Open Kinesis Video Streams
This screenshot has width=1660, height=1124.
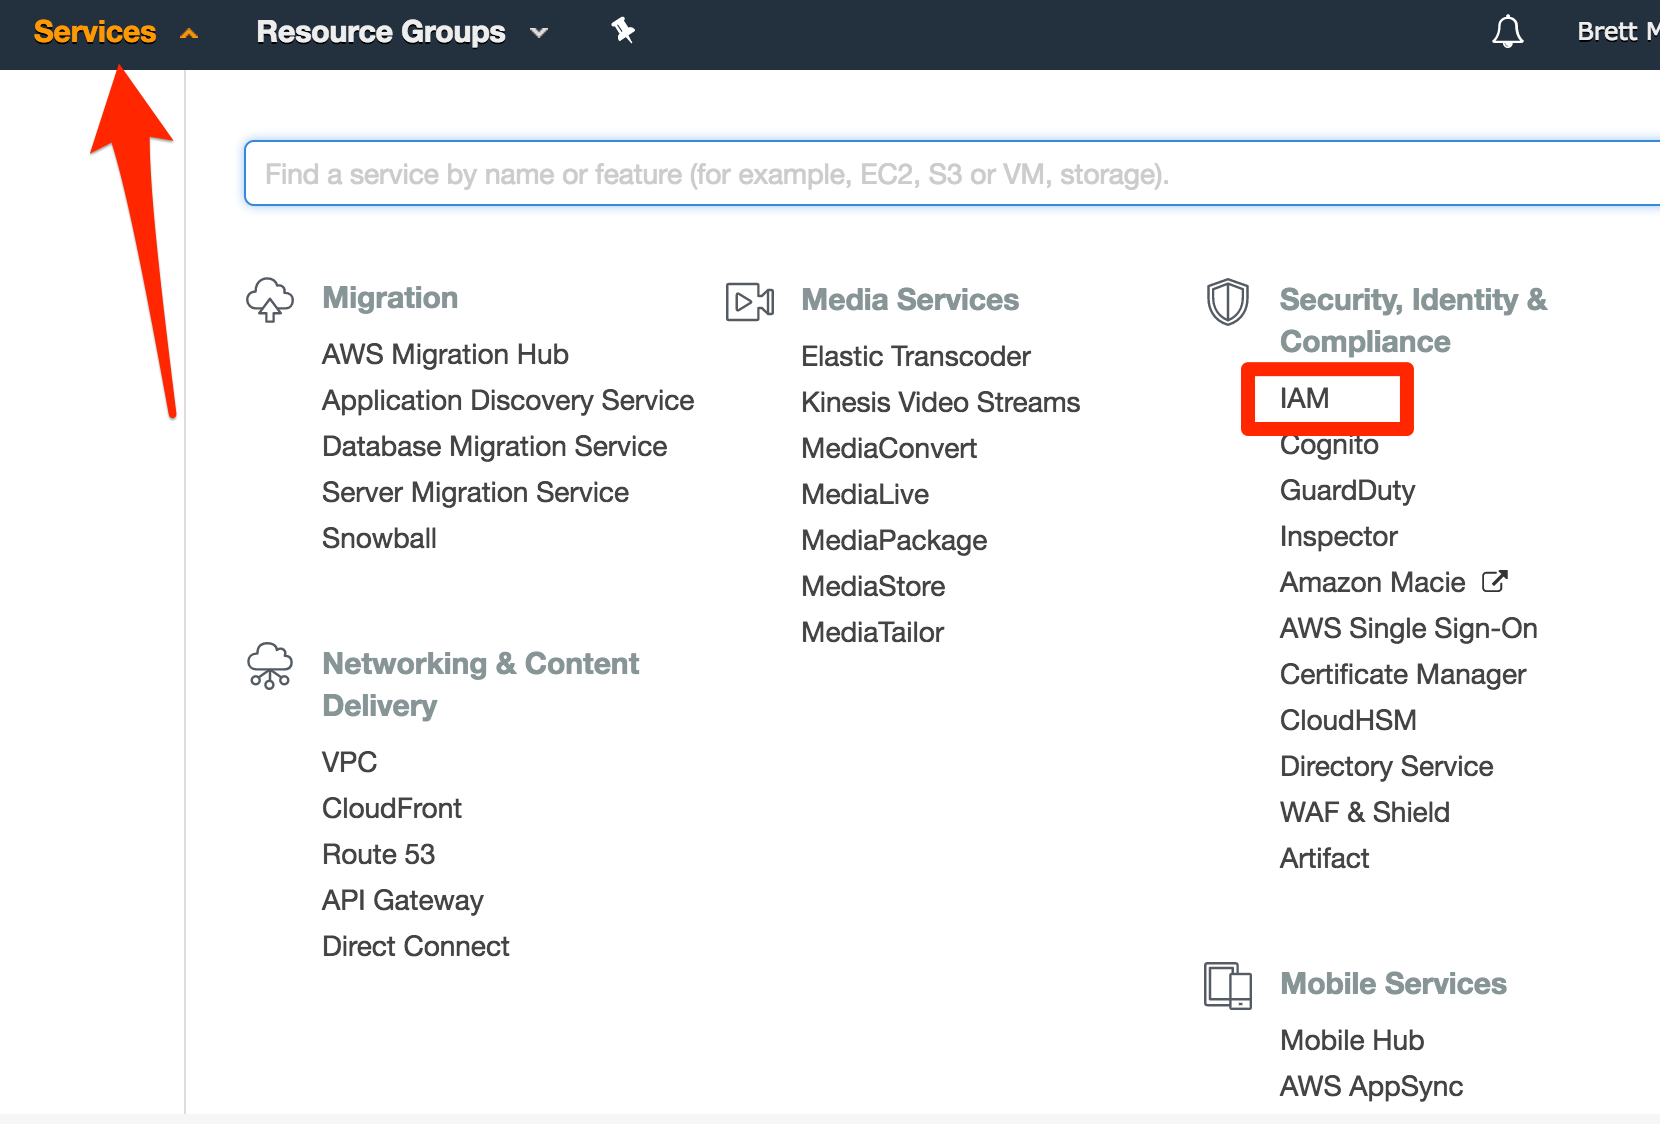pos(940,402)
